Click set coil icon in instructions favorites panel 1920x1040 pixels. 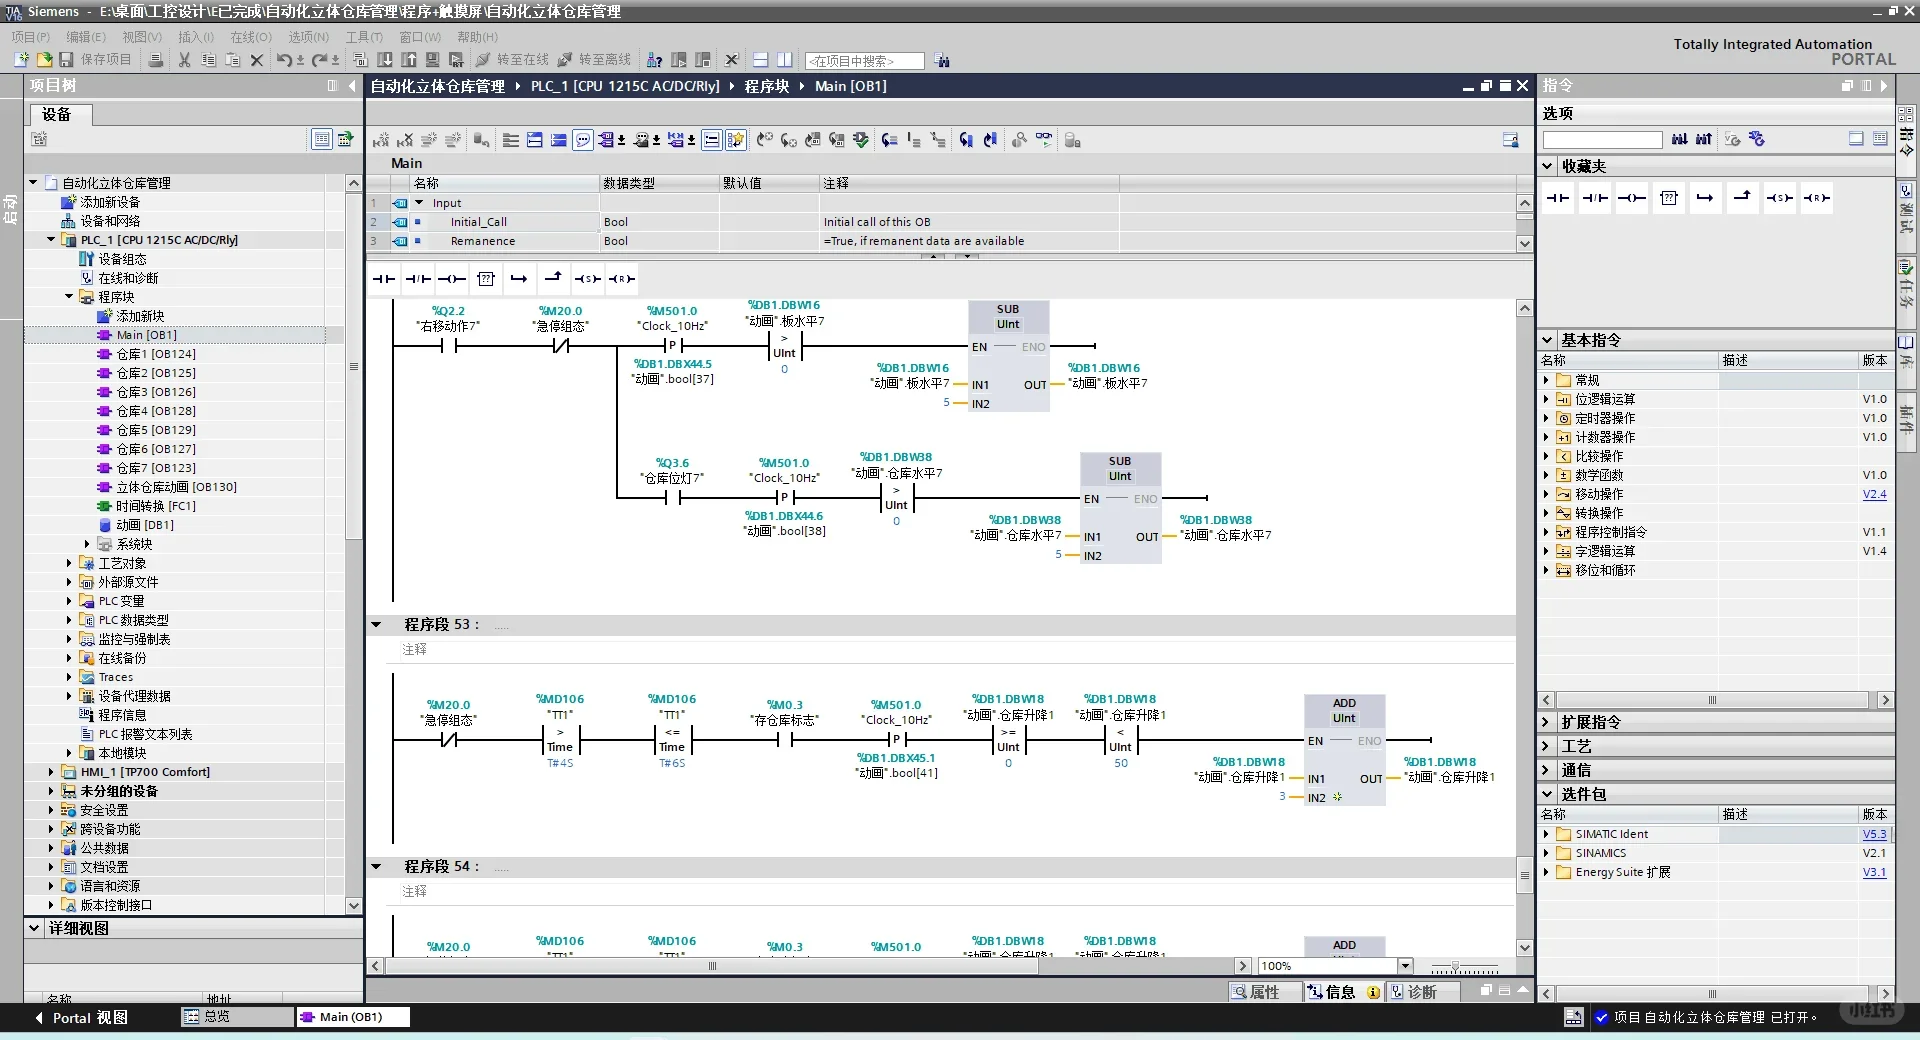click(x=1779, y=198)
